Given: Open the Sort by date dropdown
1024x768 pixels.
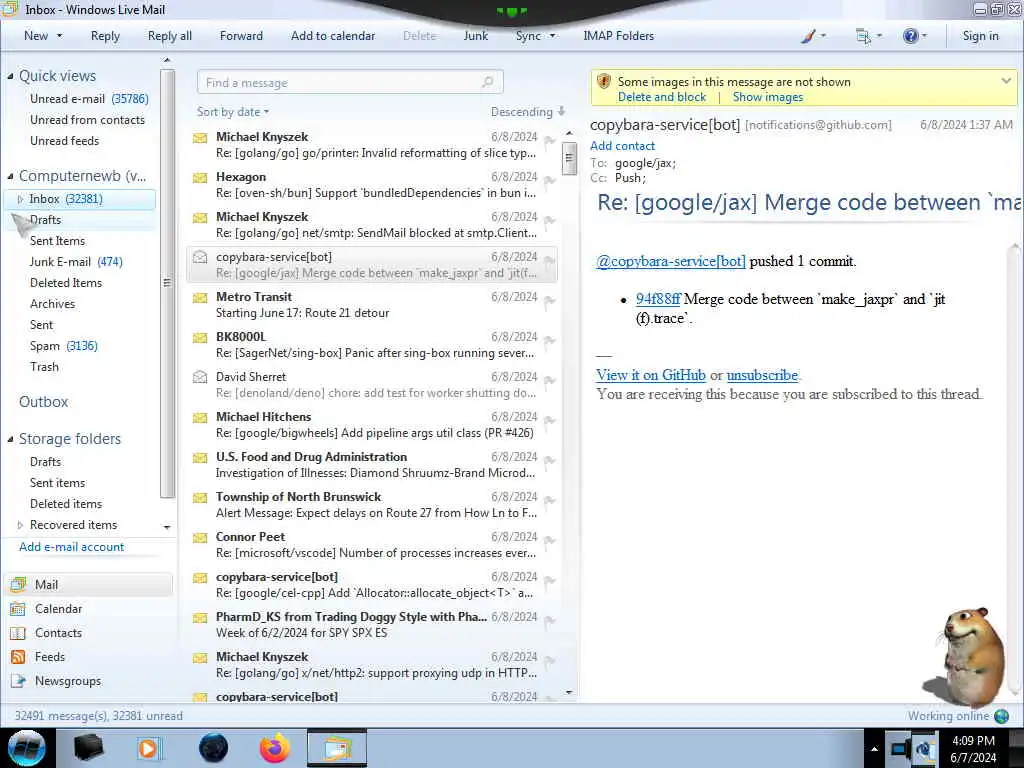Looking at the screenshot, I should 233,112.
